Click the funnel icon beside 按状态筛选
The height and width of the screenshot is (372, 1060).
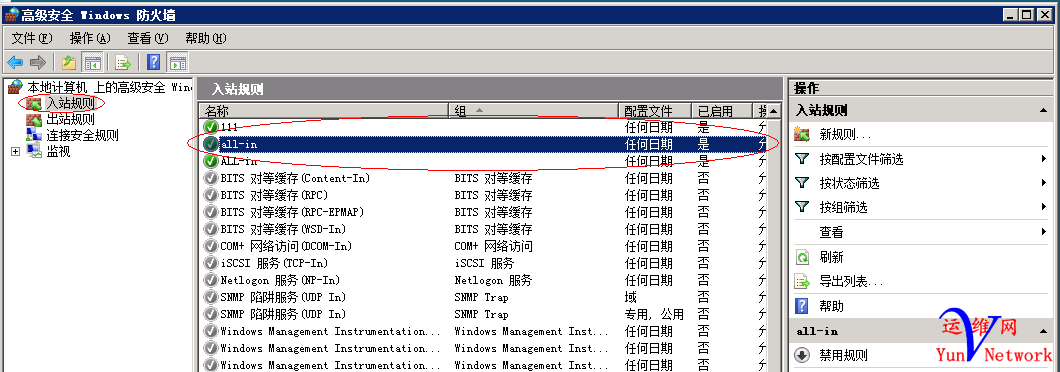pos(802,183)
